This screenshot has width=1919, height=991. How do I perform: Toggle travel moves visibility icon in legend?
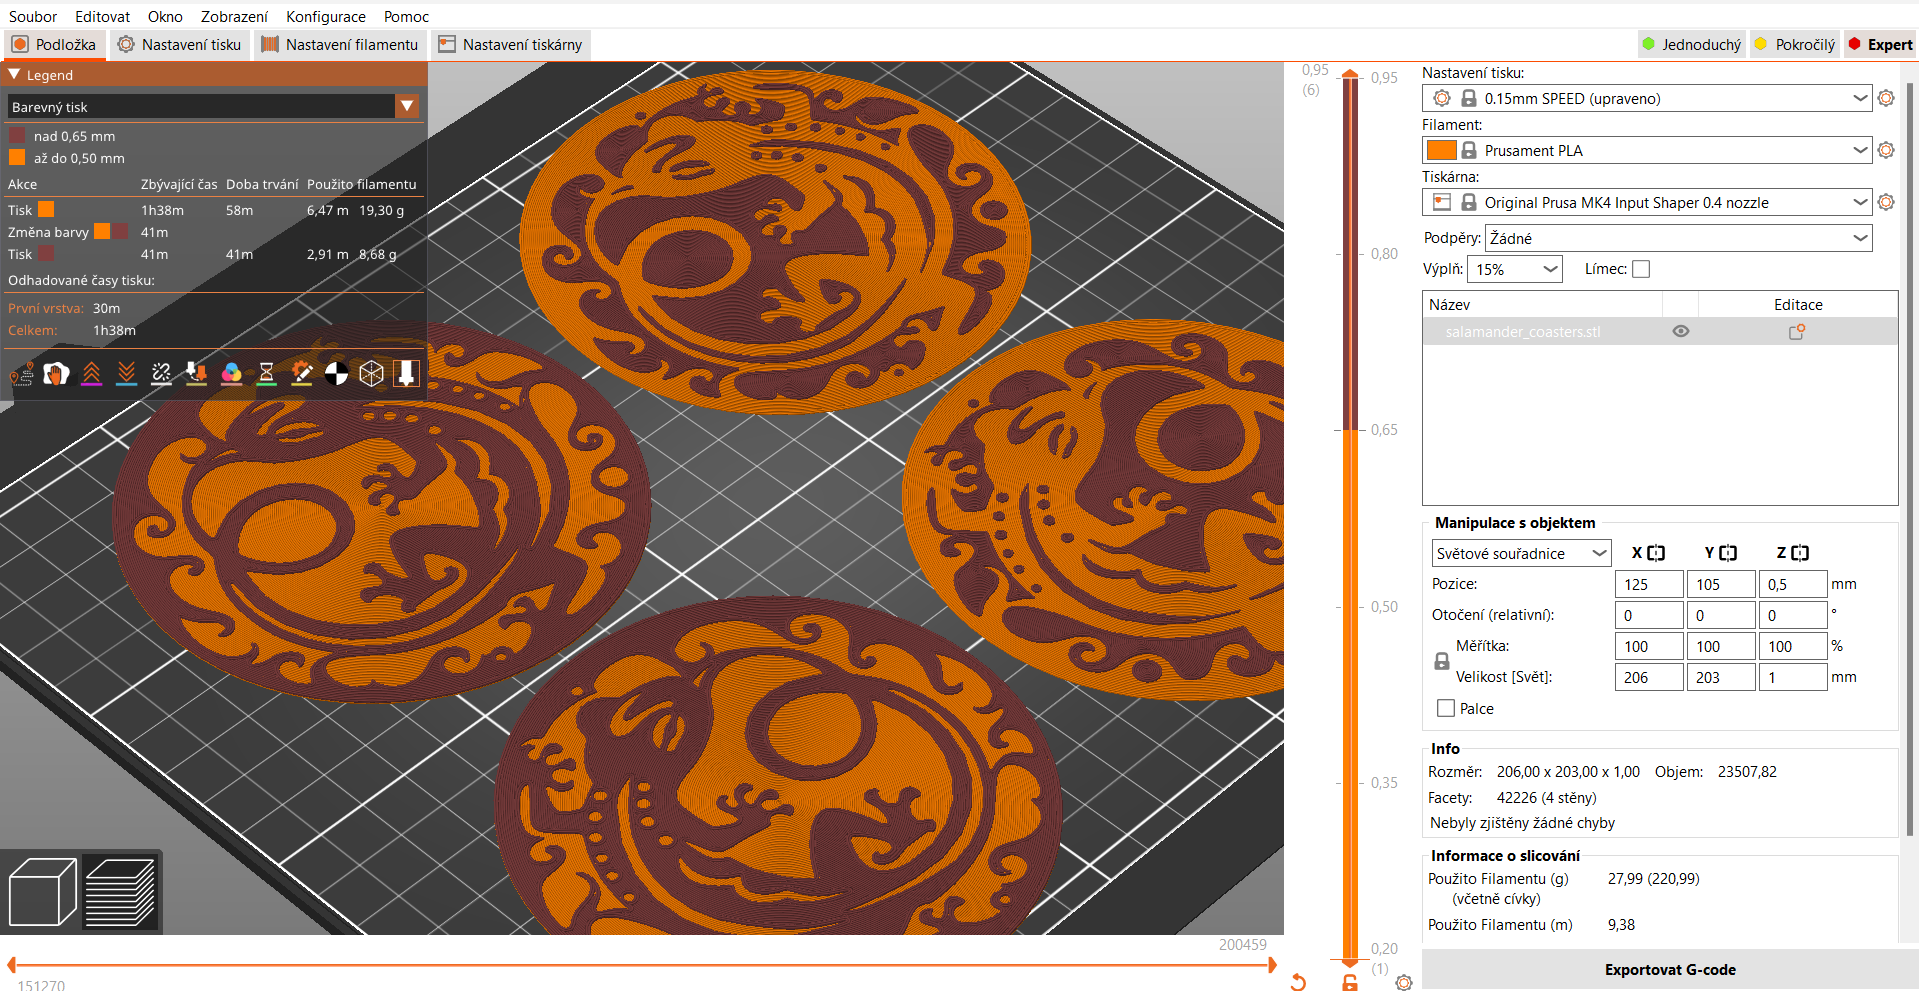(22, 374)
